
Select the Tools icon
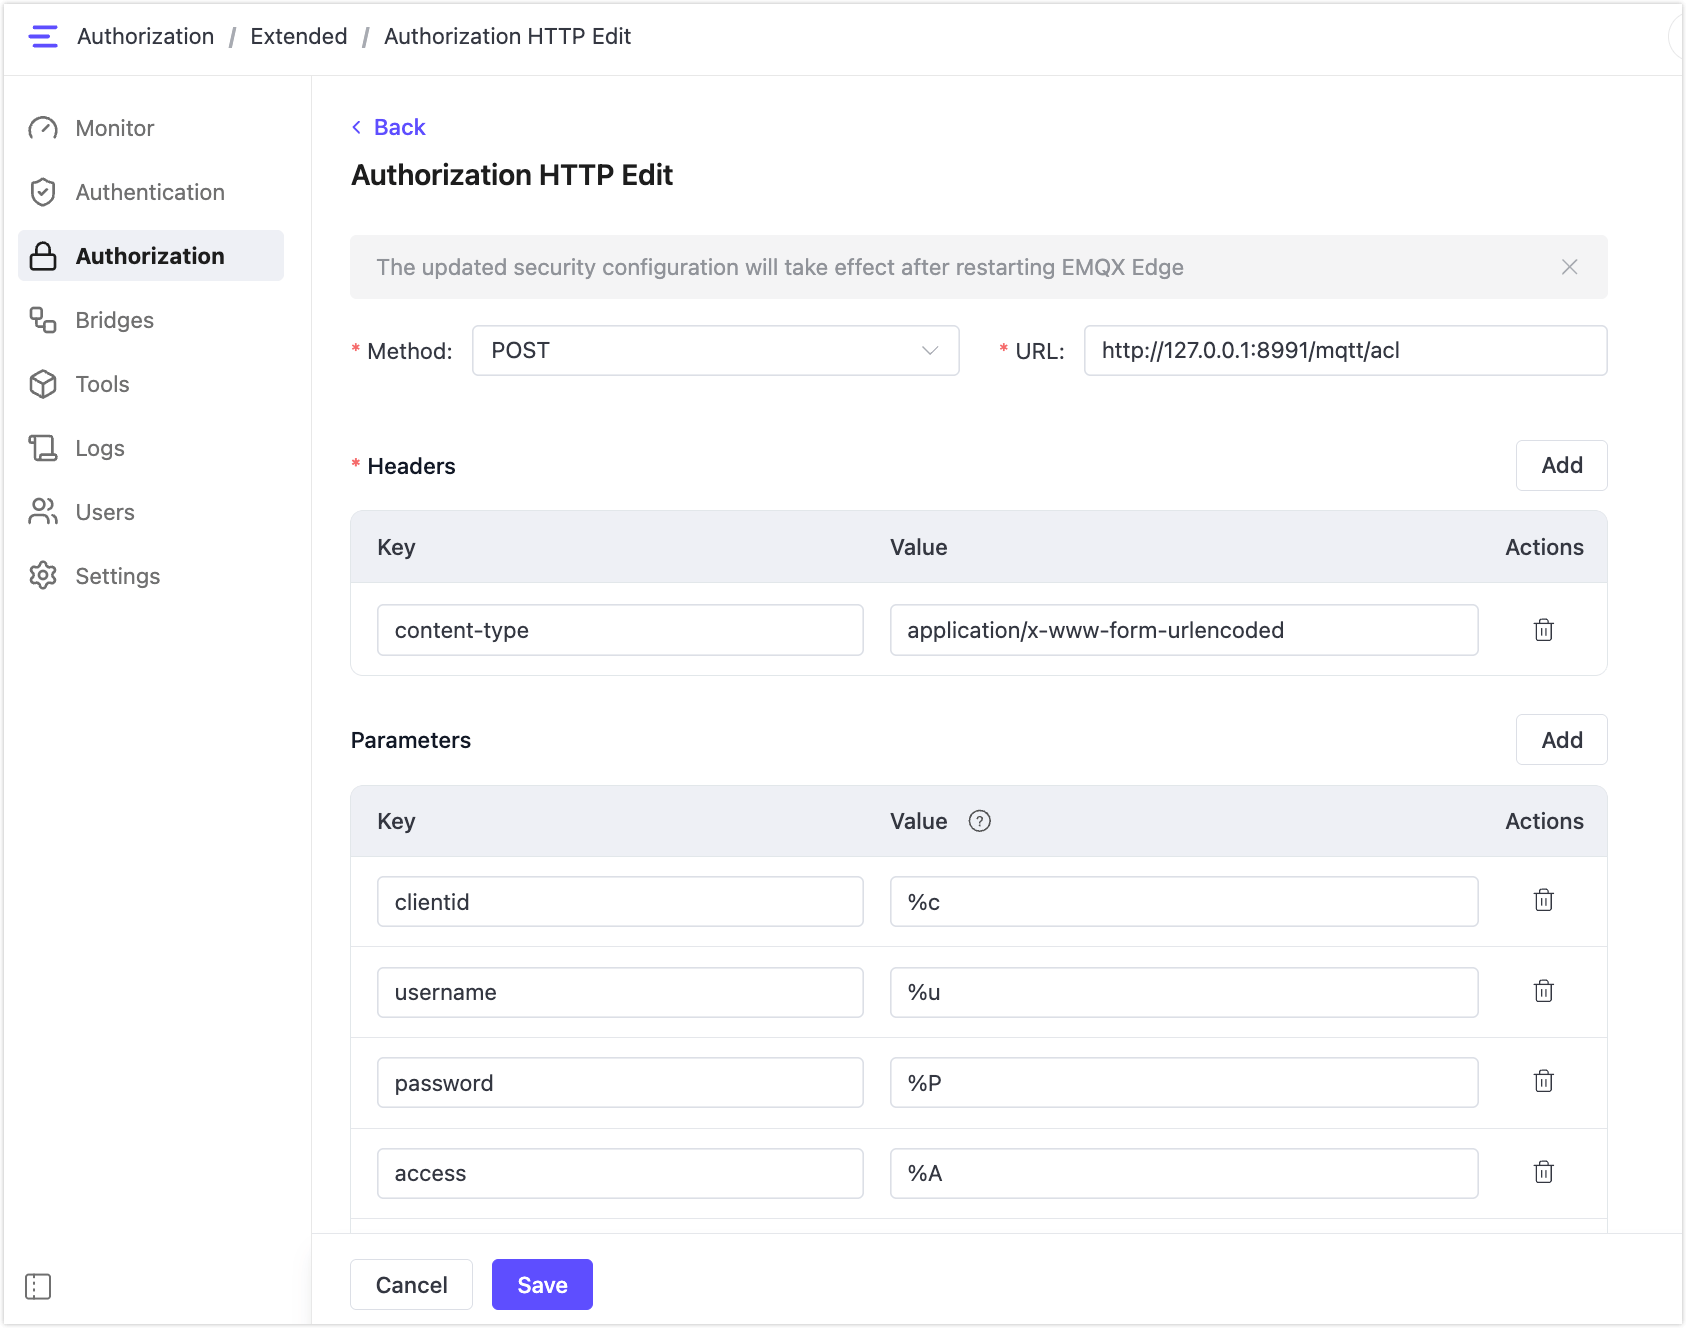44,384
